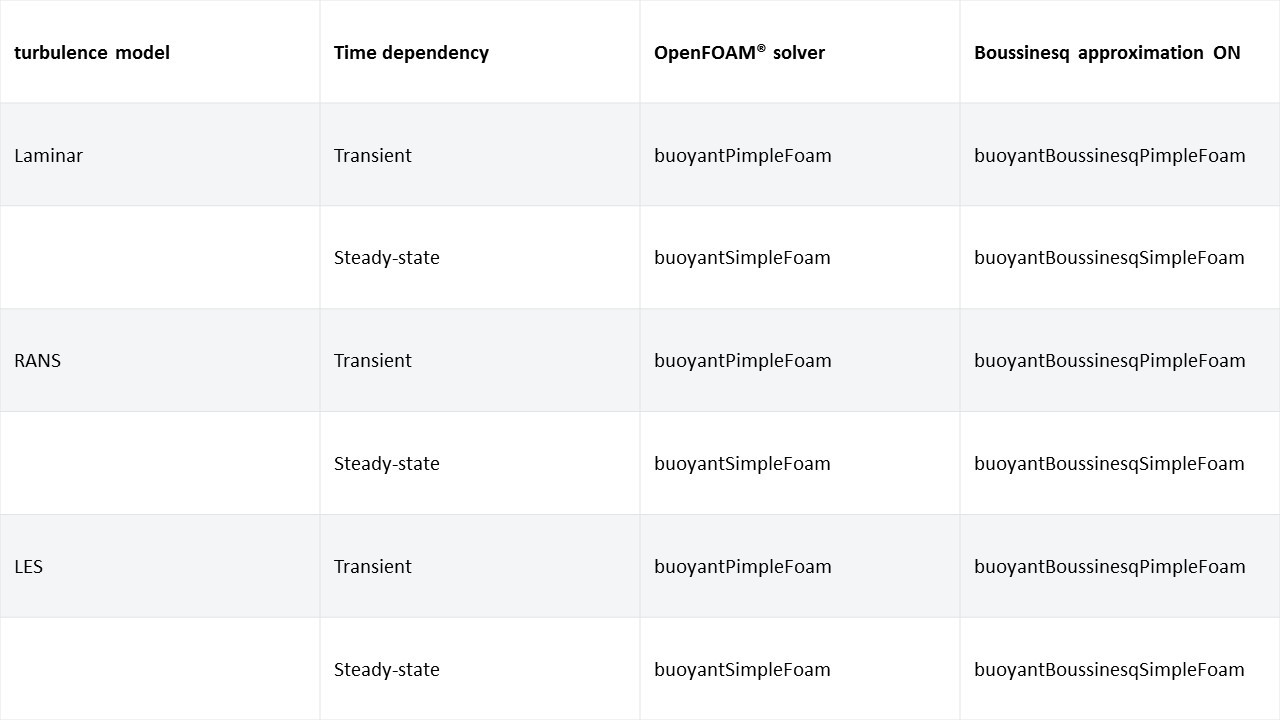This screenshot has height=720, width=1280.
Task: Click the "Laminar" turbulence model cell
Action: (48, 156)
